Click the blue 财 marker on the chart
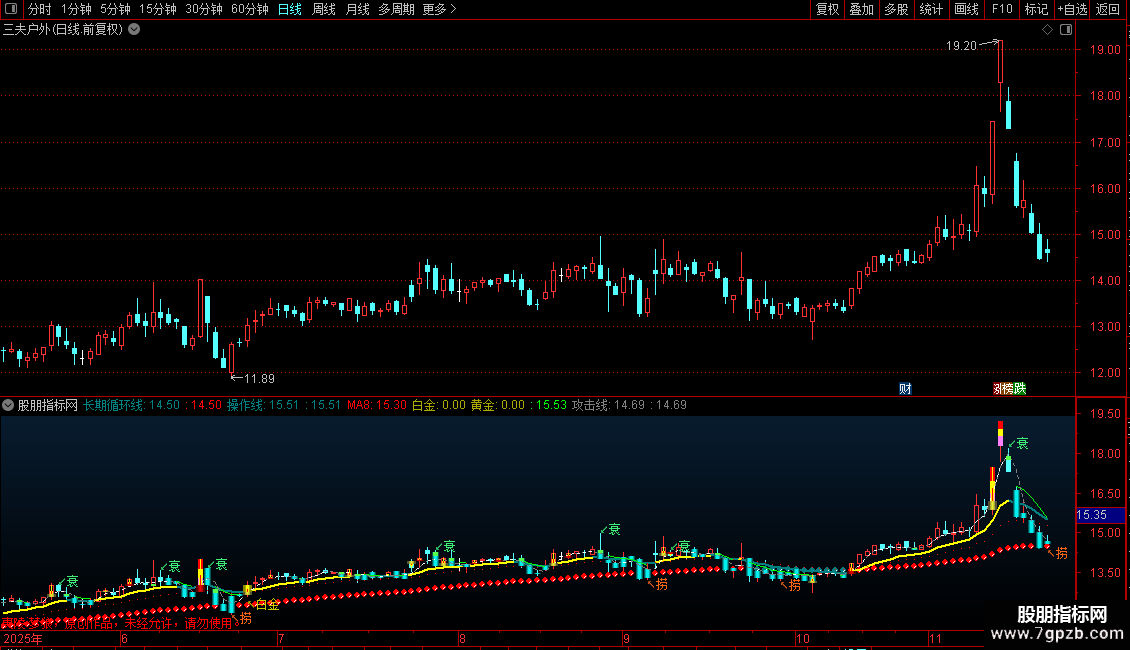Screen dimensions: 1130x650 point(905,388)
